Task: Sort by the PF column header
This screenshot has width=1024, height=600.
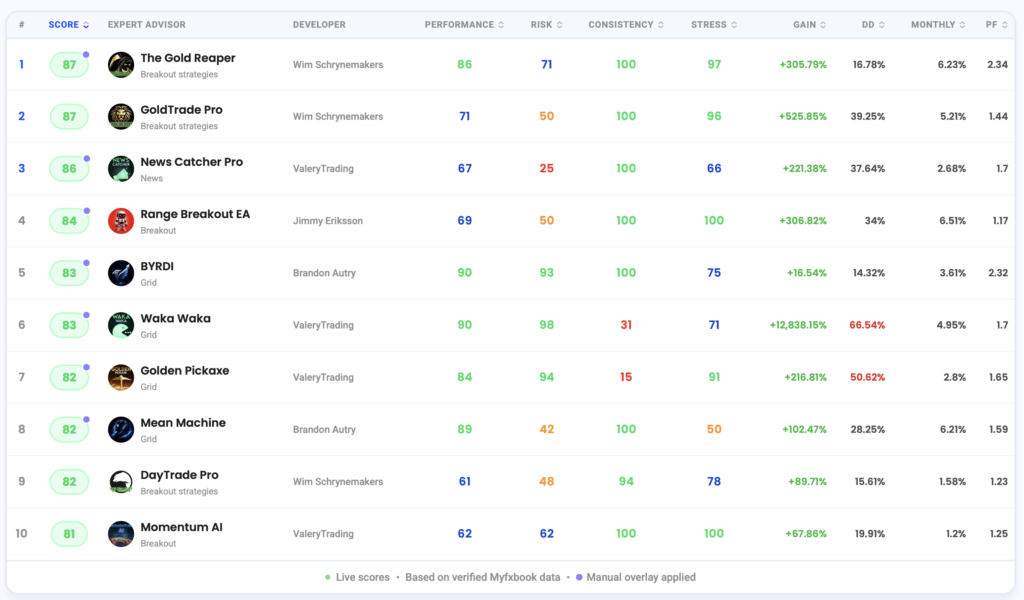Action: coord(997,25)
